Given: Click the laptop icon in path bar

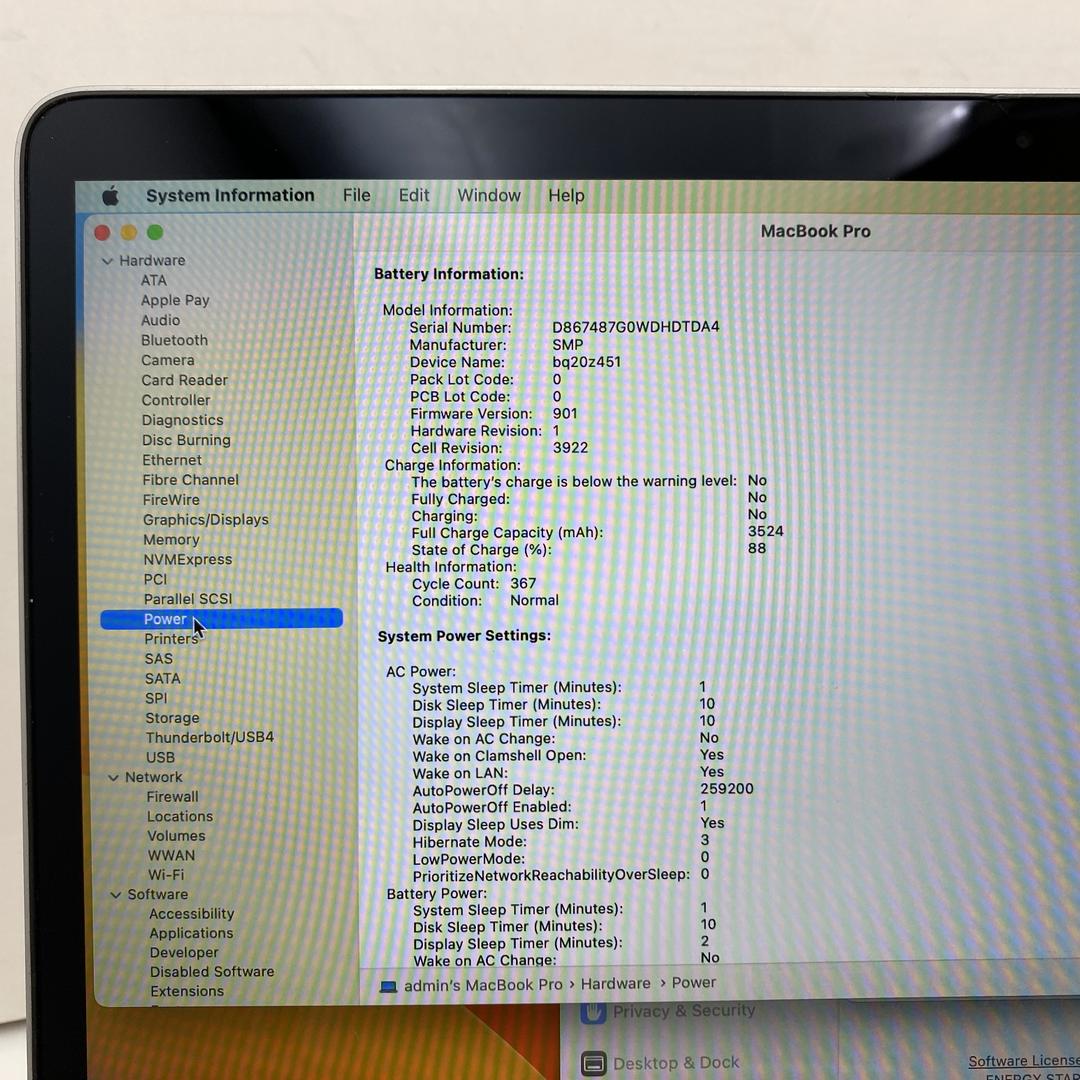Looking at the screenshot, I should click(x=388, y=986).
